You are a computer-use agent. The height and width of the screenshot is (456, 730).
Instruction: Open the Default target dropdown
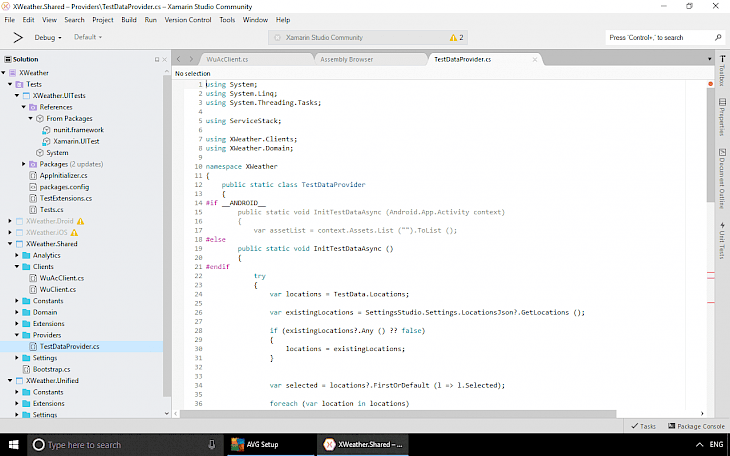coord(88,37)
